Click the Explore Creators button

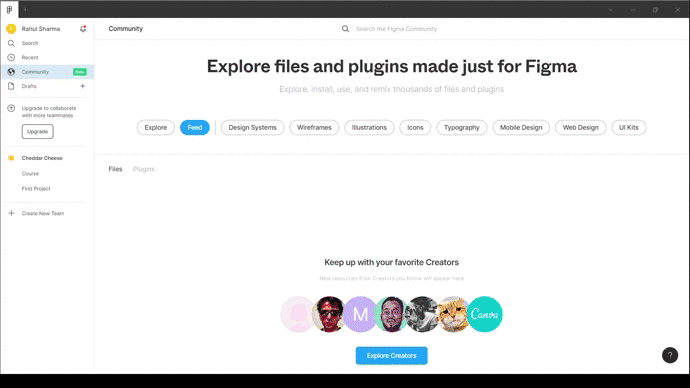tap(392, 355)
